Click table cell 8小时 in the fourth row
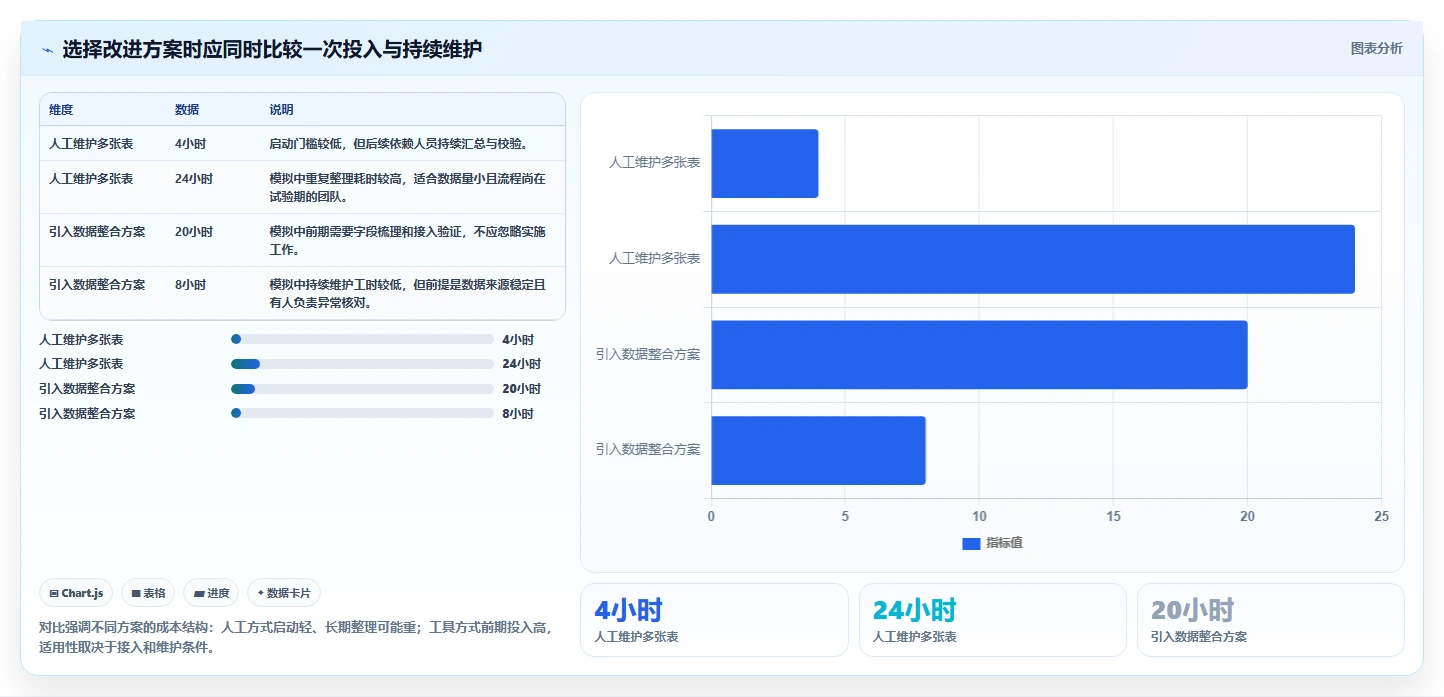 point(190,285)
